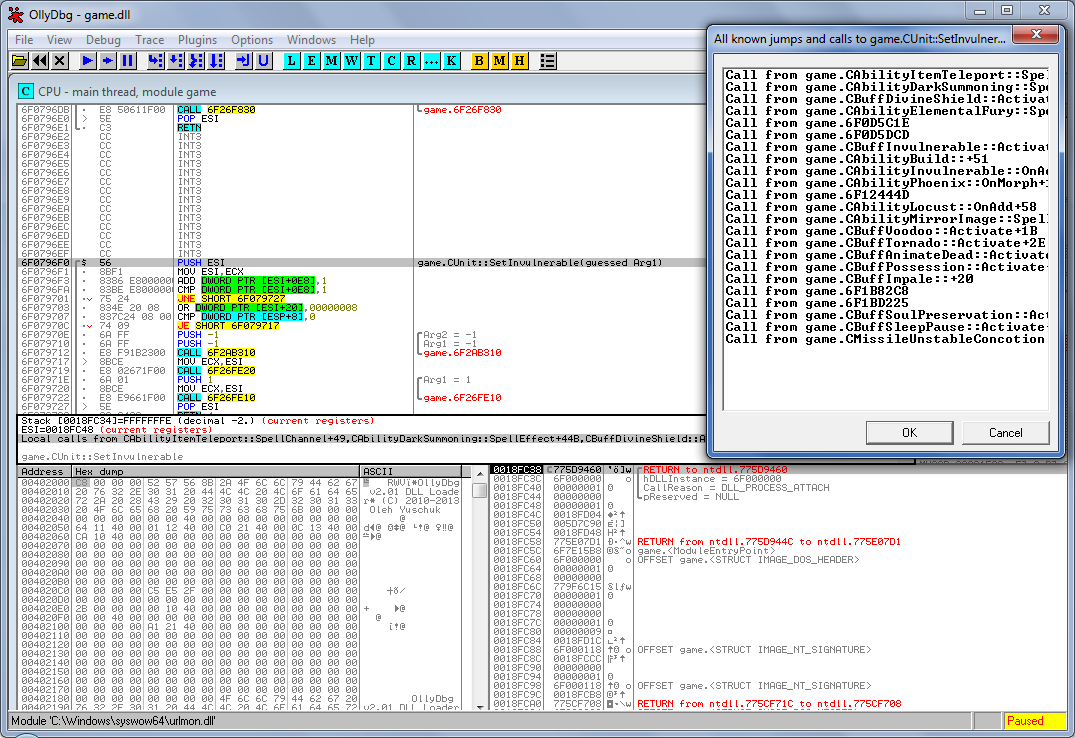Show Log window with the L button
This screenshot has height=738, width=1075.
click(291, 61)
